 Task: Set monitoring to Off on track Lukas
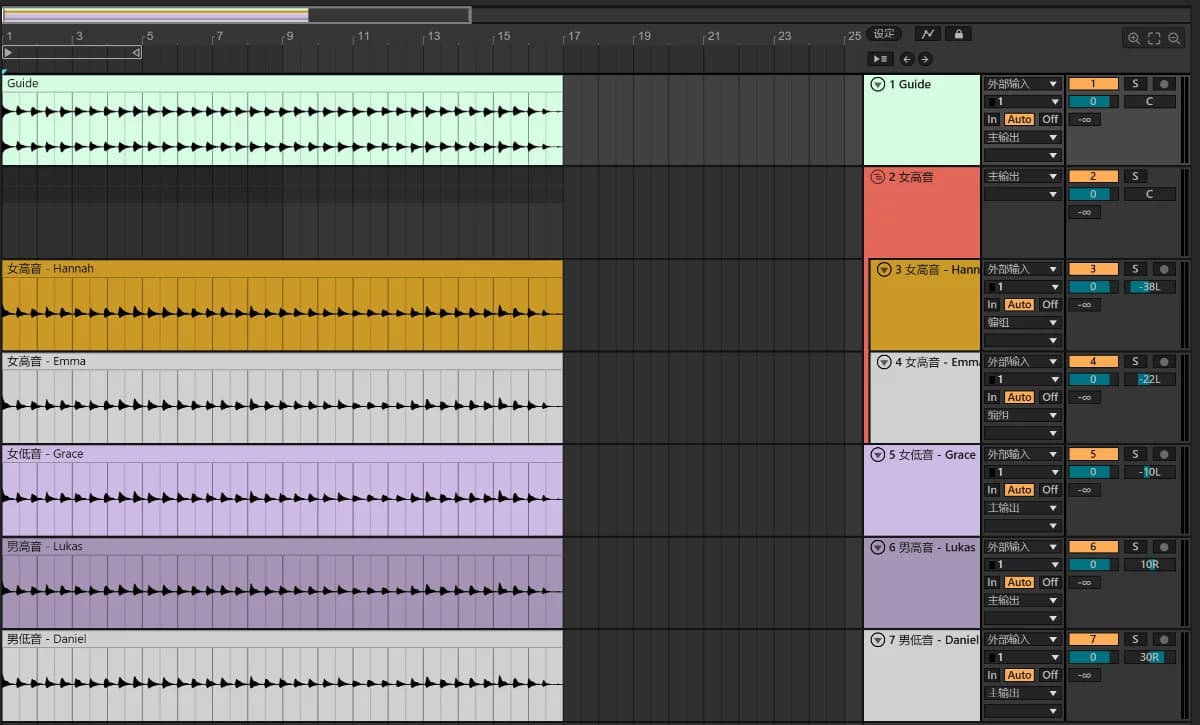click(1049, 582)
